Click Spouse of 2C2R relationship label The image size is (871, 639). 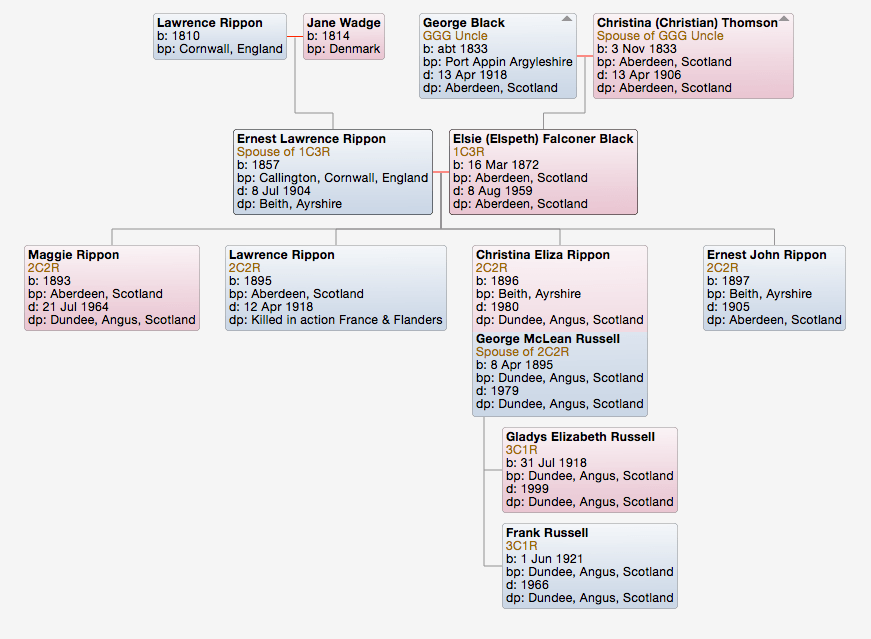(523, 352)
